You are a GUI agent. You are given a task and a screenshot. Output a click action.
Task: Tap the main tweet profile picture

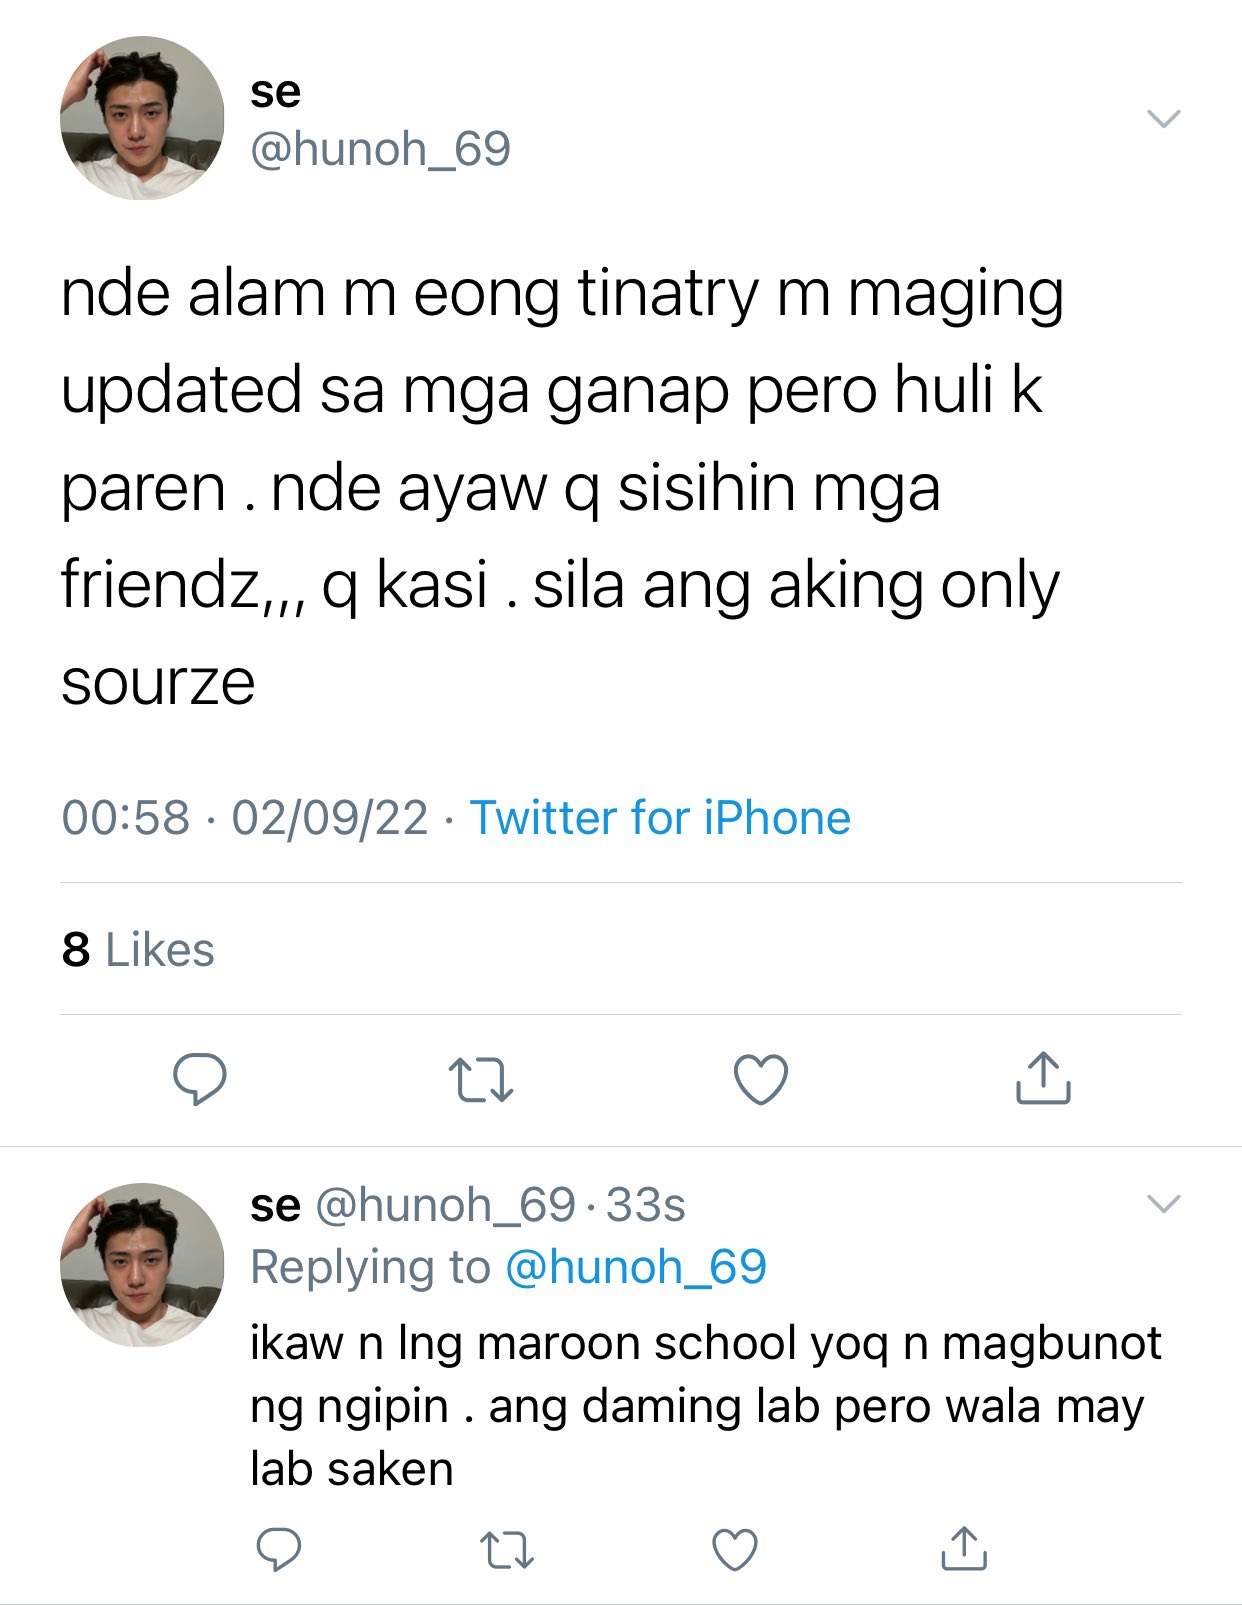pyautogui.click(x=142, y=118)
